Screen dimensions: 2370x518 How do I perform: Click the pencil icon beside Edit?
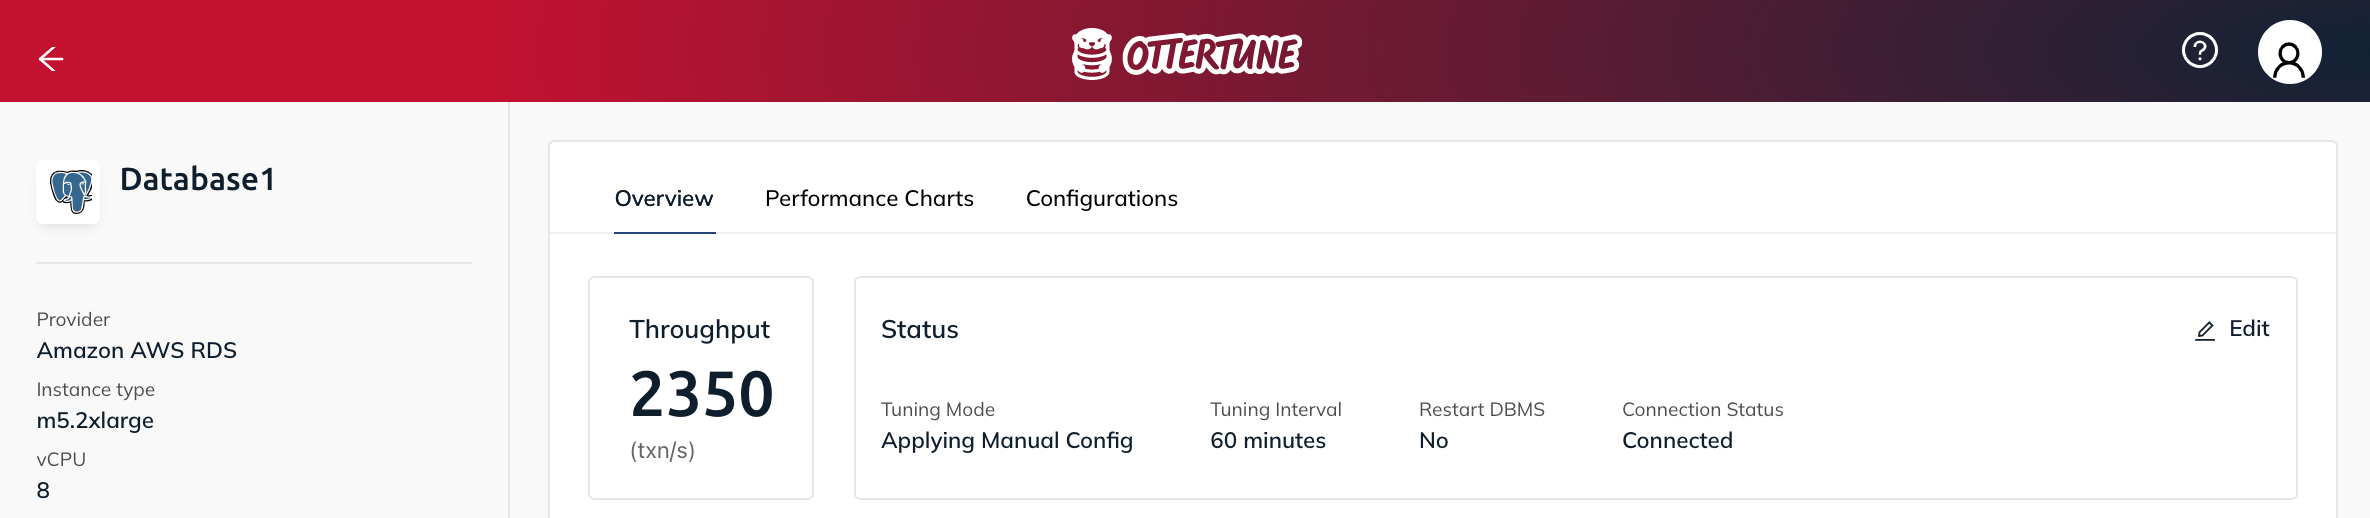click(2204, 330)
